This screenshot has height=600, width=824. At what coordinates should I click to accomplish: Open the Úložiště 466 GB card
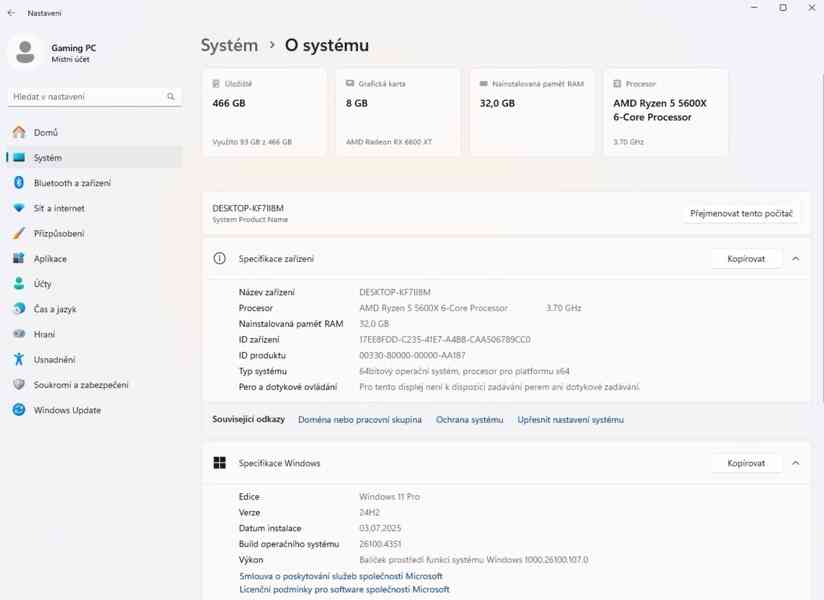(x=264, y=112)
